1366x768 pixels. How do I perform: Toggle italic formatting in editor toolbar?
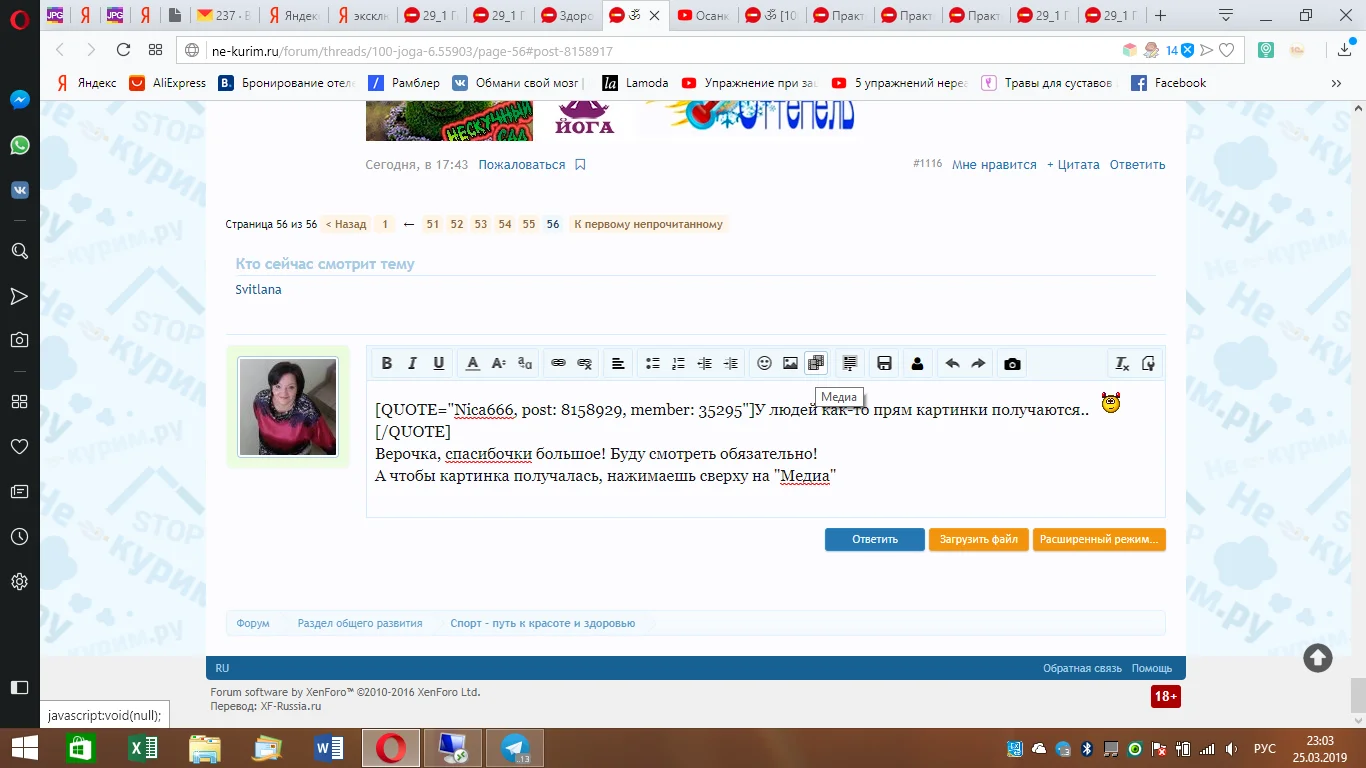[x=412, y=364]
